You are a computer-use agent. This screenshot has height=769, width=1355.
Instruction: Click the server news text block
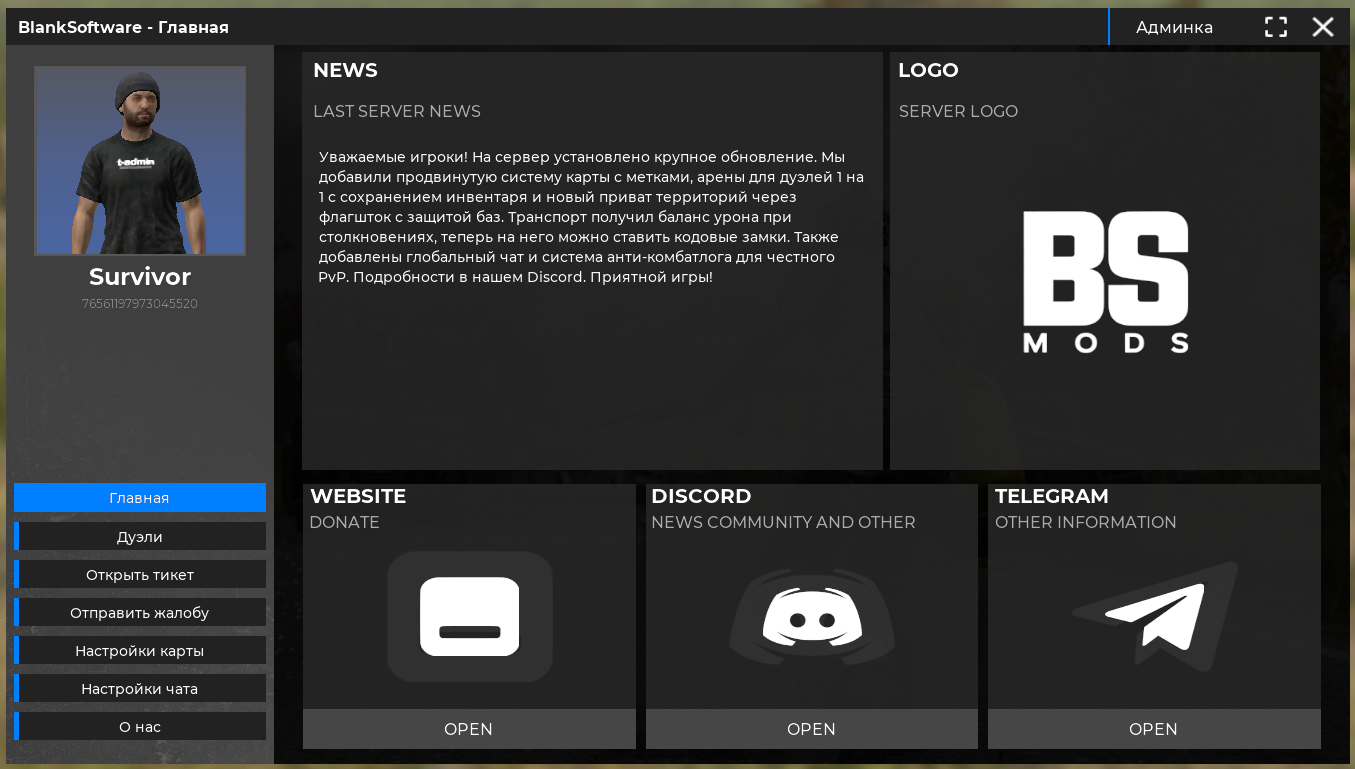(592, 217)
